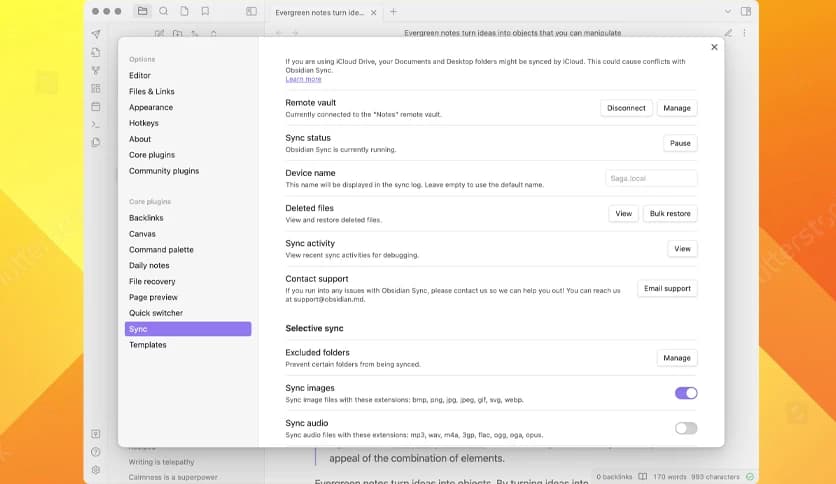Open a new tab with plus
This screenshot has width=836, height=484.
(x=393, y=11)
